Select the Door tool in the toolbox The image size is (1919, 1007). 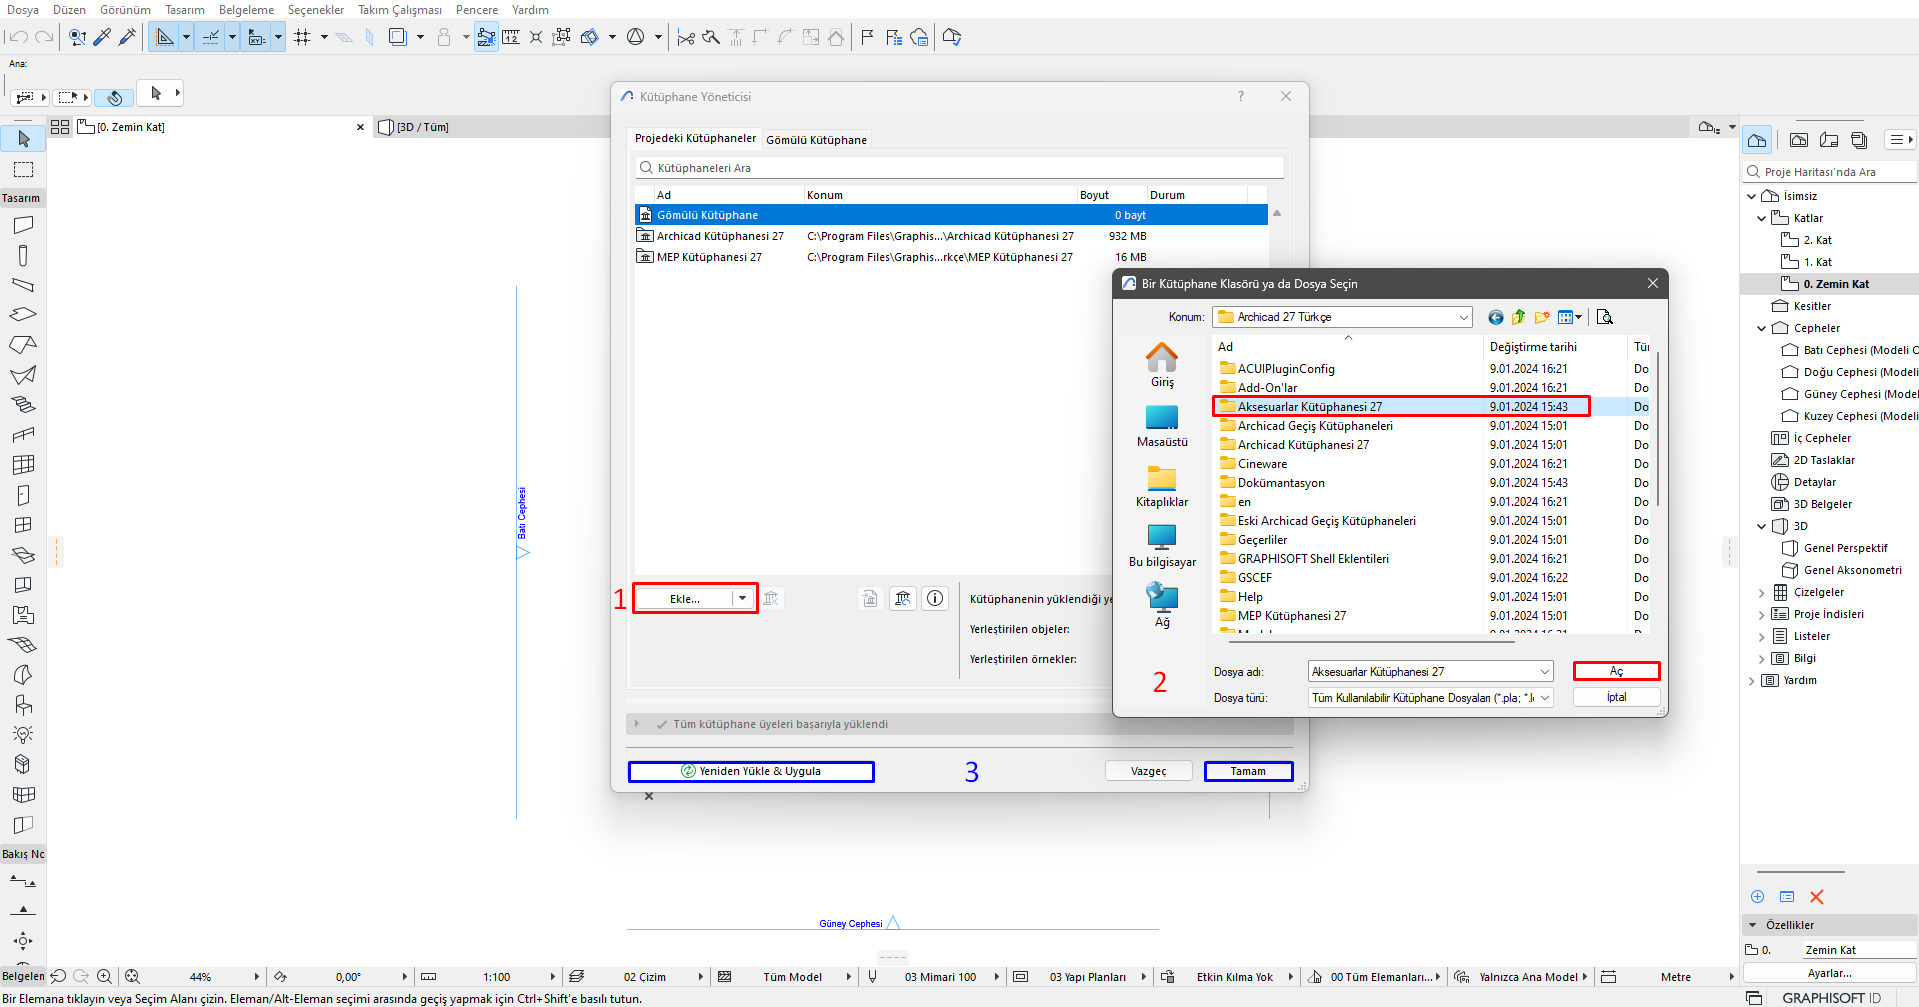tap(23, 495)
